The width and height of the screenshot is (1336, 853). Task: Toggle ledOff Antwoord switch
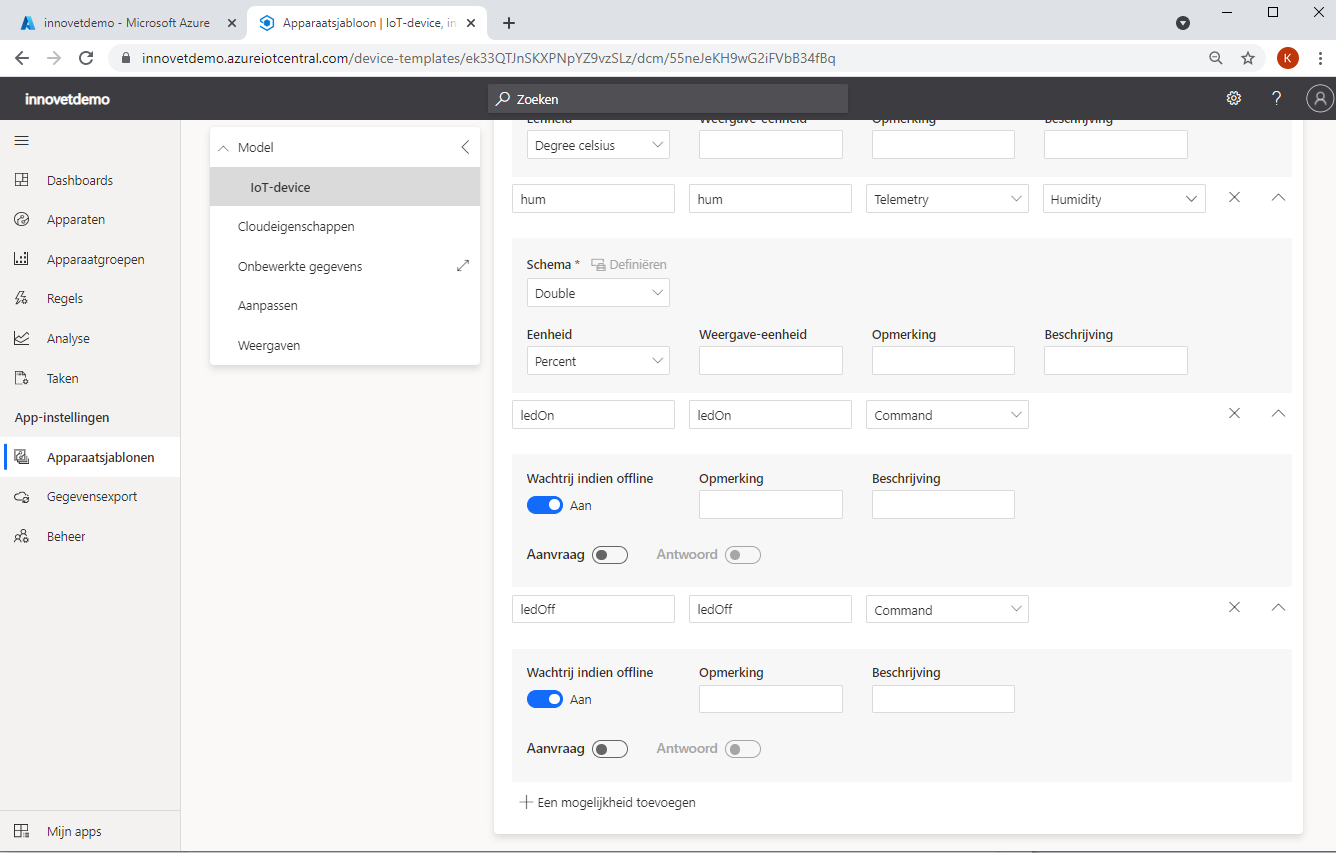point(743,749)
